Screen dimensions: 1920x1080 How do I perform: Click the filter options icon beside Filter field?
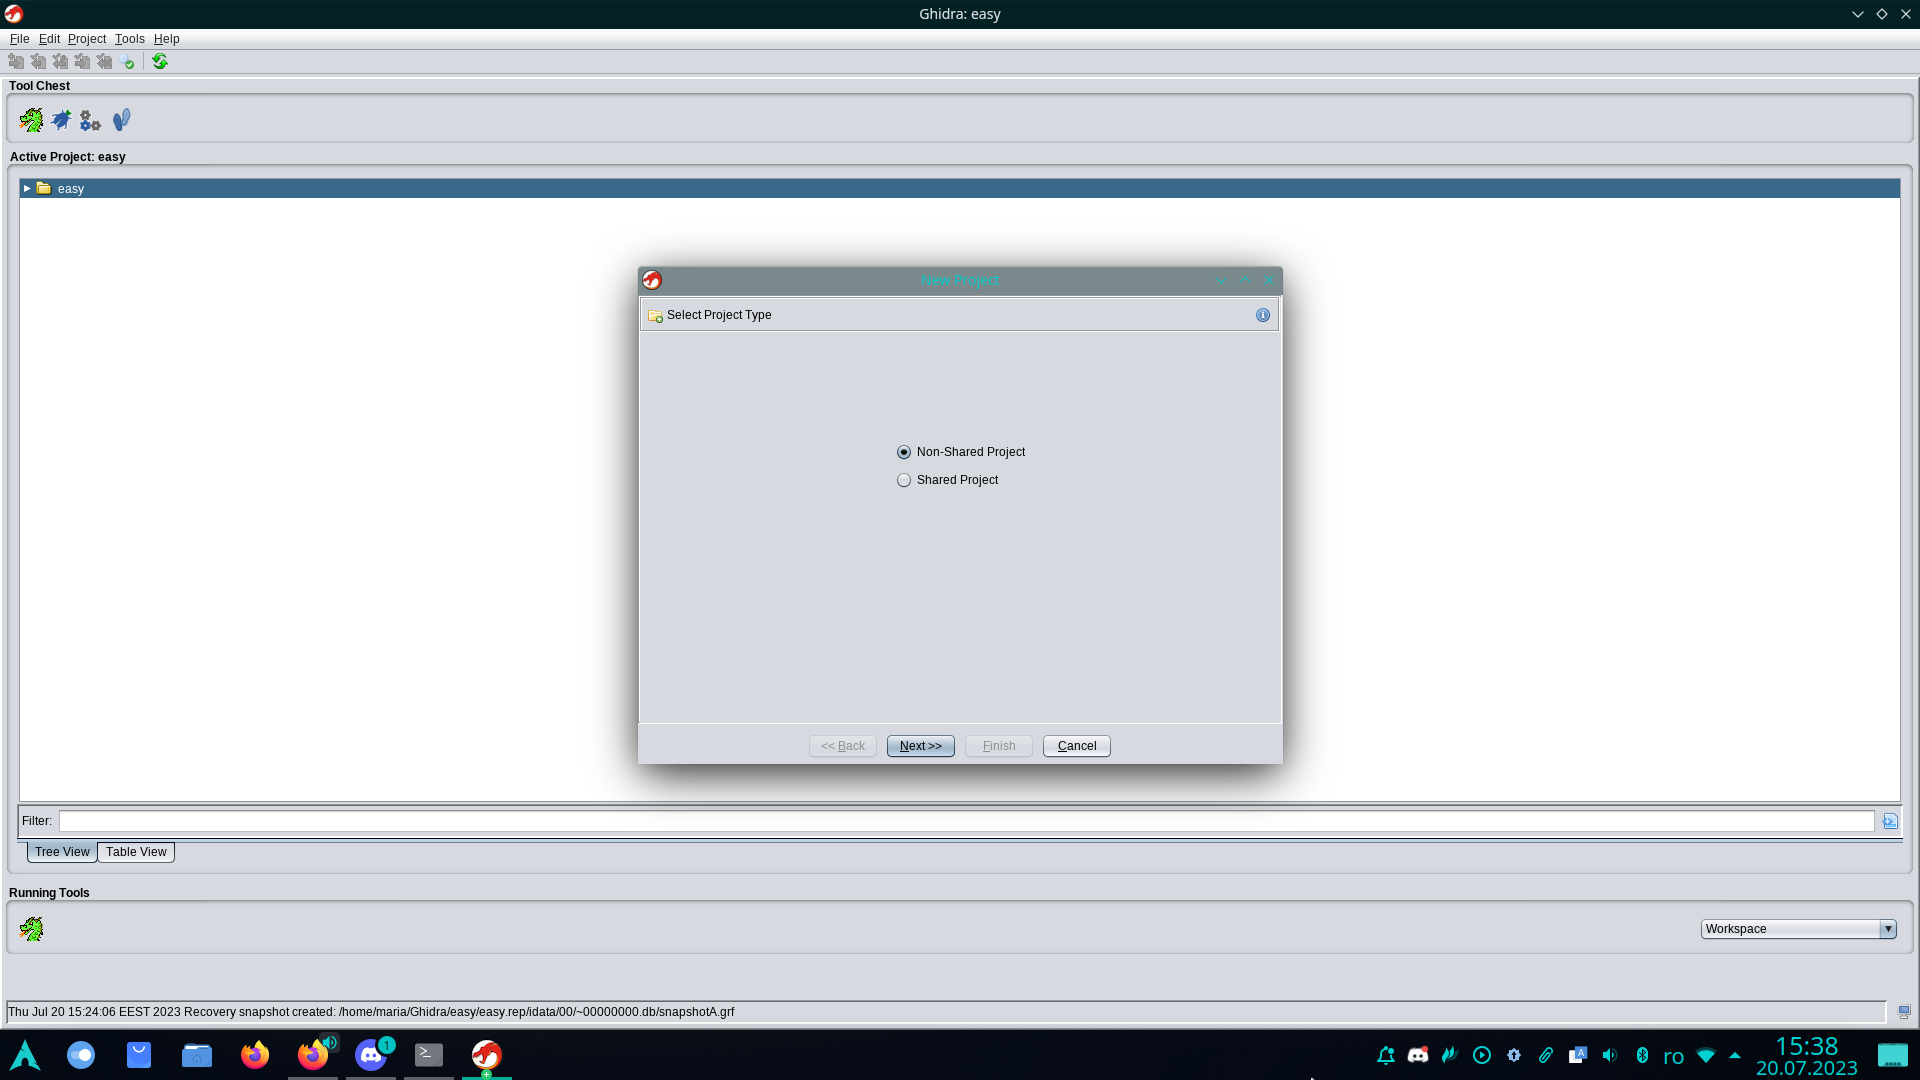pos(1890,821)
